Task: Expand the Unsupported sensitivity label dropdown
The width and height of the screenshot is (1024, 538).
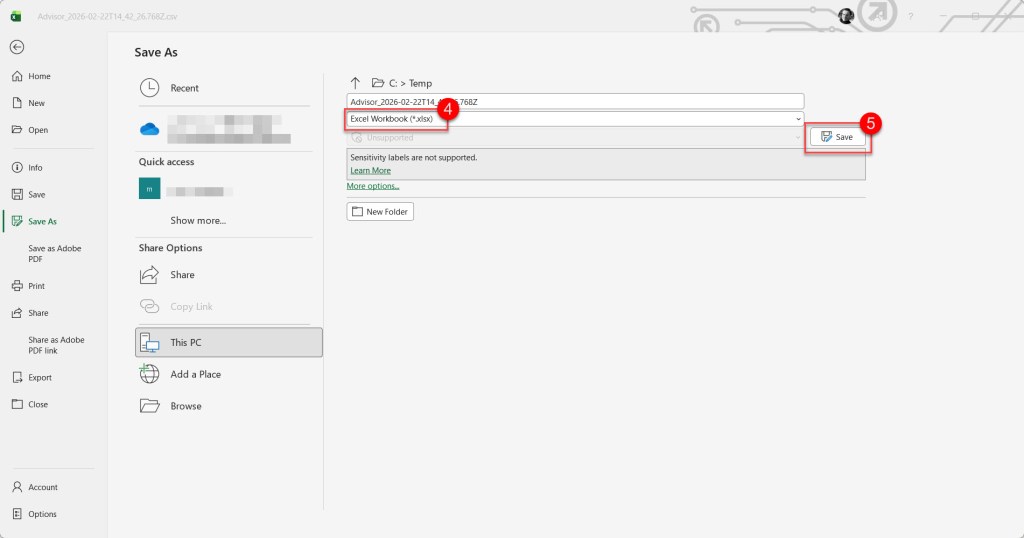Action: (x=575, y=138)
